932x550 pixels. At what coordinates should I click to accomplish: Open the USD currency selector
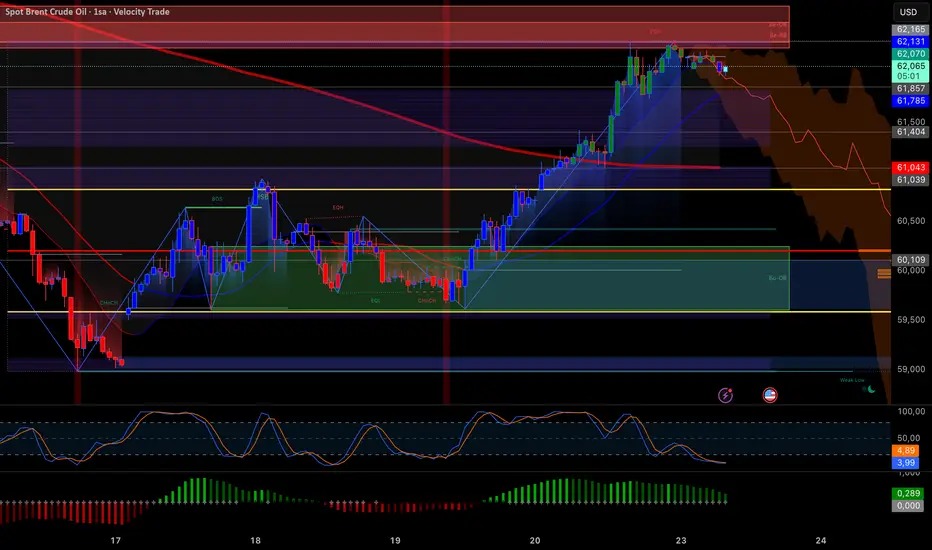point(908,12)
